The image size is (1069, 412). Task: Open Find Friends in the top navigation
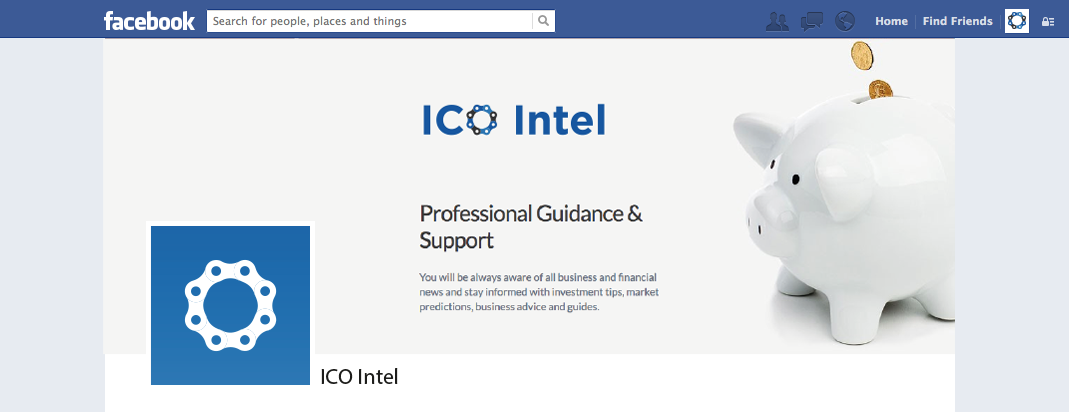point(958,21)
